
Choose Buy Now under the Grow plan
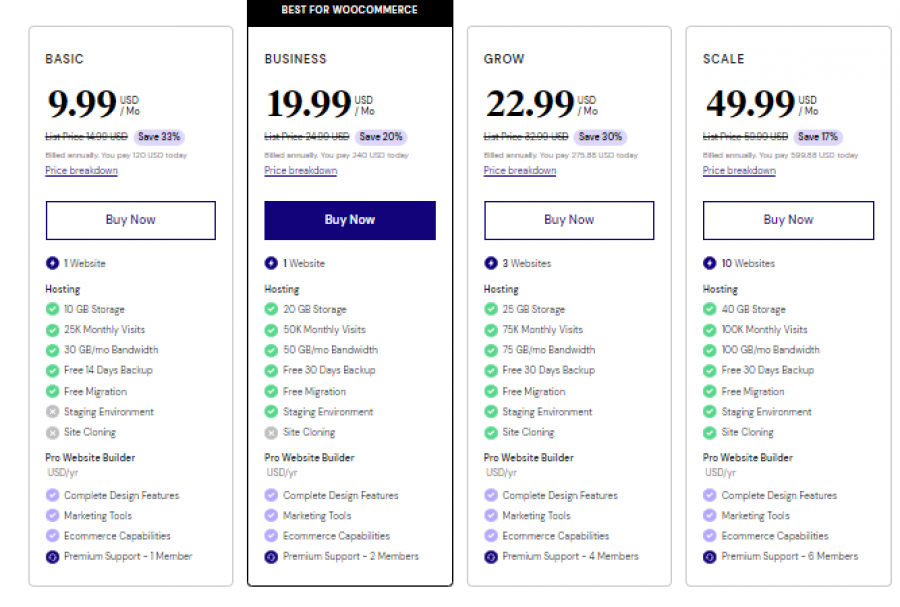(569, 220)
